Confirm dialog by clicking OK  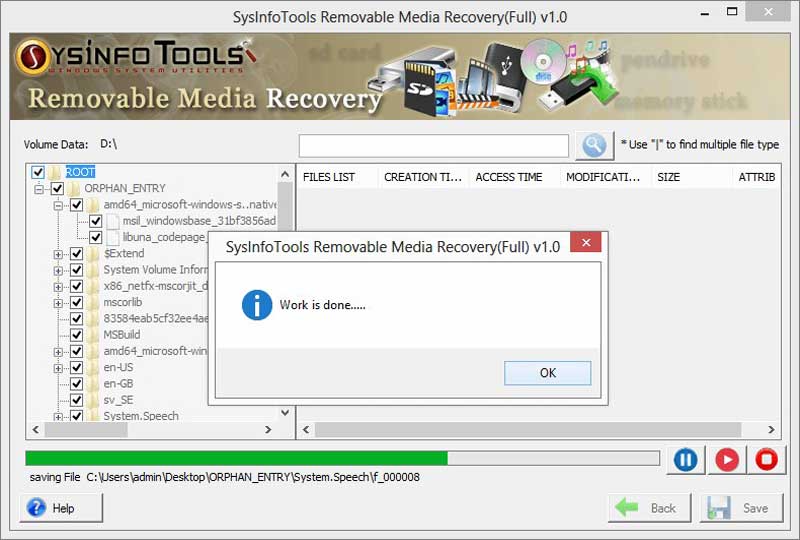click(547, 373)
